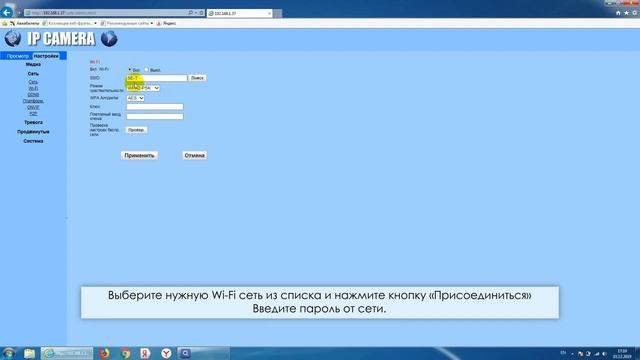Screen dimensions: 640x360
Task: Click the refresh icon in the address bar
Action: [201, 13]
